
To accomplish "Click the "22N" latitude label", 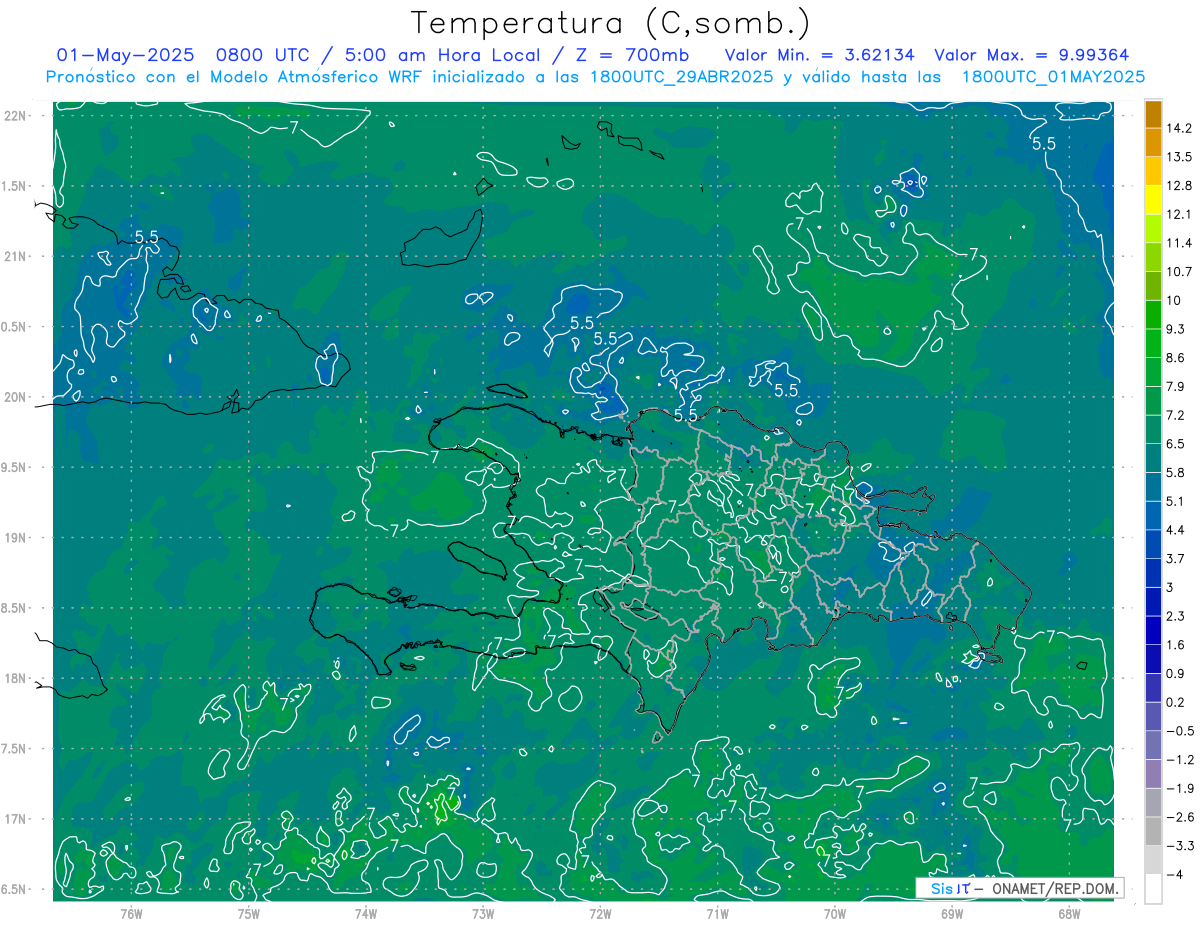I will pyautogui.click(x=17, y=115).
